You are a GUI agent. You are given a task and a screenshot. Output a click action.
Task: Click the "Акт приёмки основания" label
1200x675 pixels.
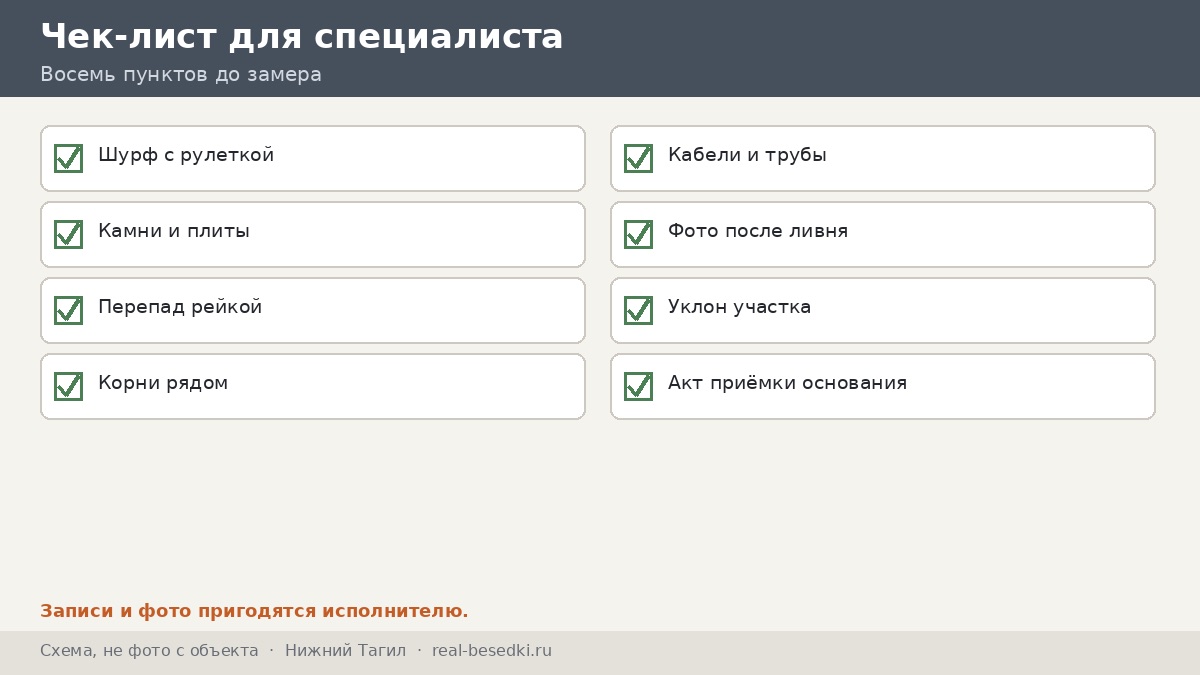point(787,383)
